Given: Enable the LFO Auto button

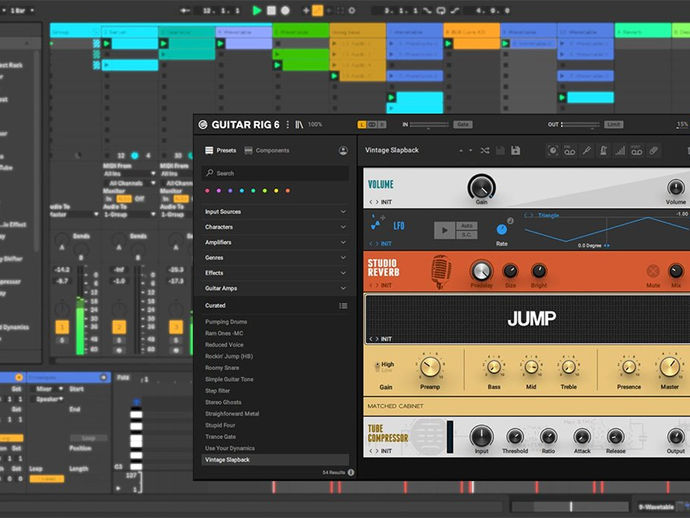Looking at the screenshot, I should click(466, 226).
